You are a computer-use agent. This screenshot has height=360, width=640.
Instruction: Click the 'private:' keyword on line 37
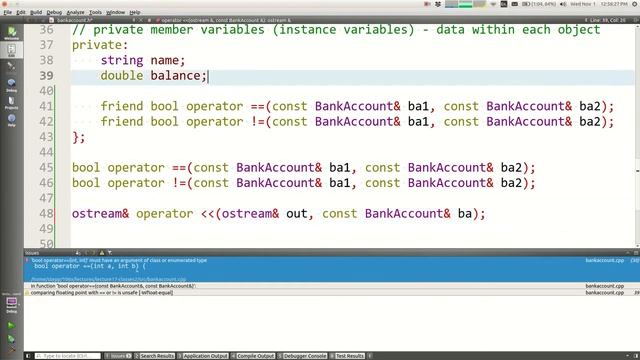(x=100, y=45)
